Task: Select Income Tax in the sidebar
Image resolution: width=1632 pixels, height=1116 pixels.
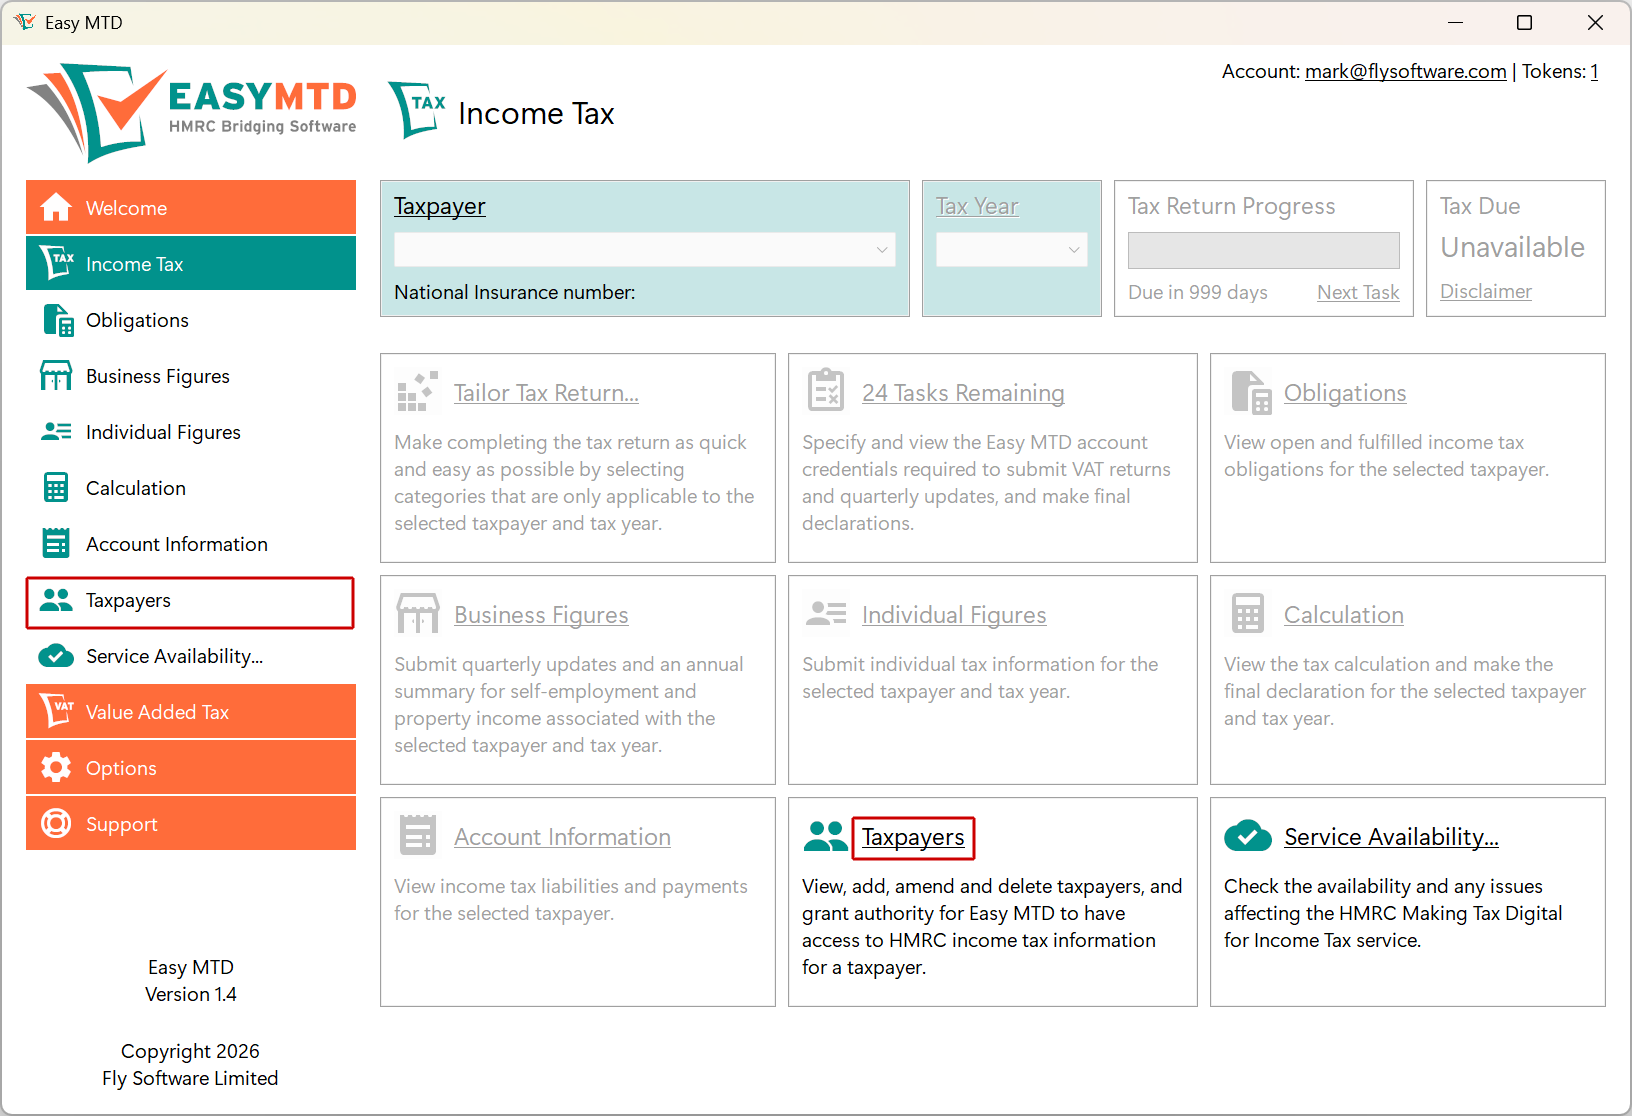Action: [191, 263]
